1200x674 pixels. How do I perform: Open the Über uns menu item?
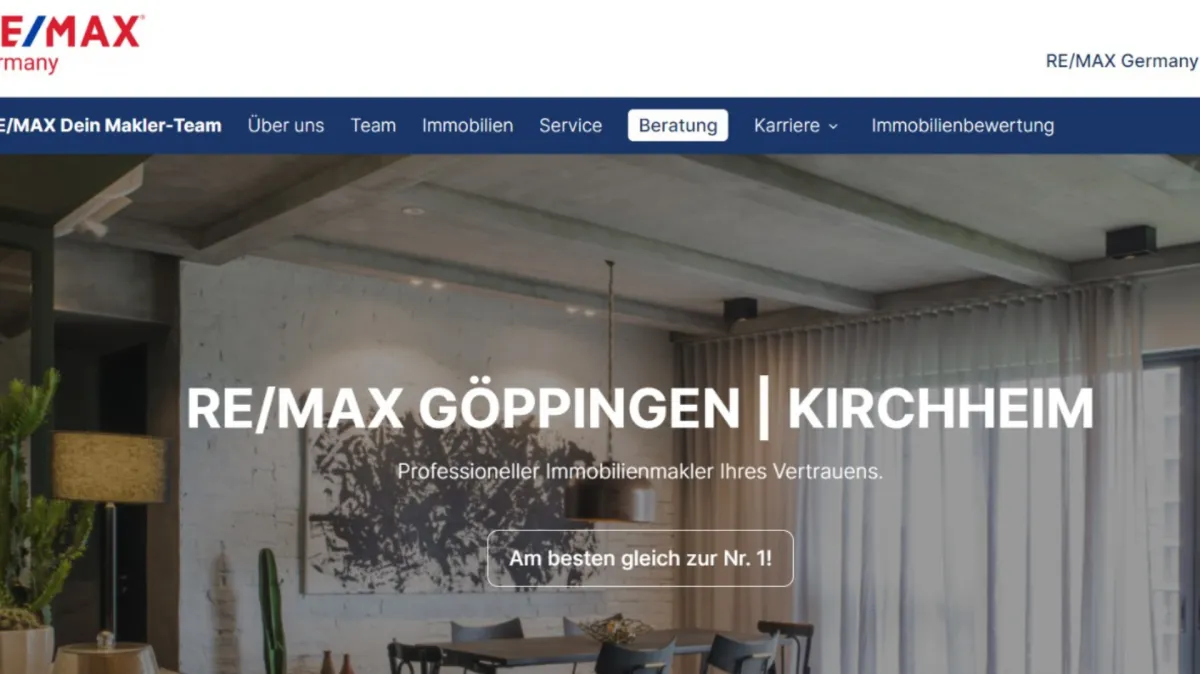coord(286,126)
